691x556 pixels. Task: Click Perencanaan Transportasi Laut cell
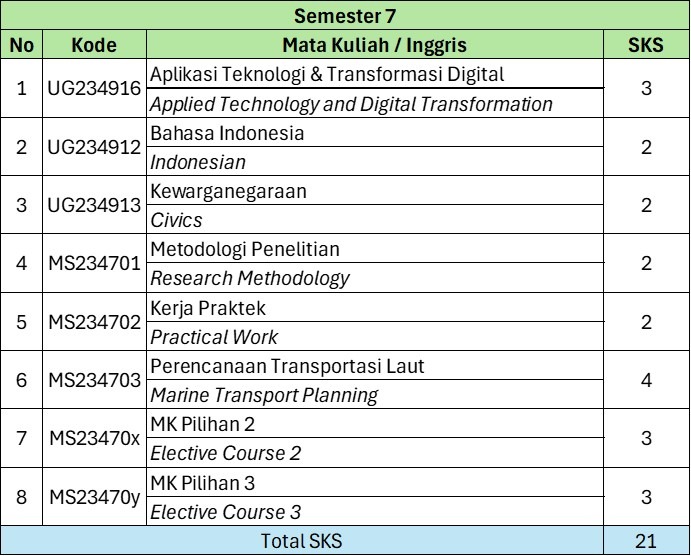point(287,366)
